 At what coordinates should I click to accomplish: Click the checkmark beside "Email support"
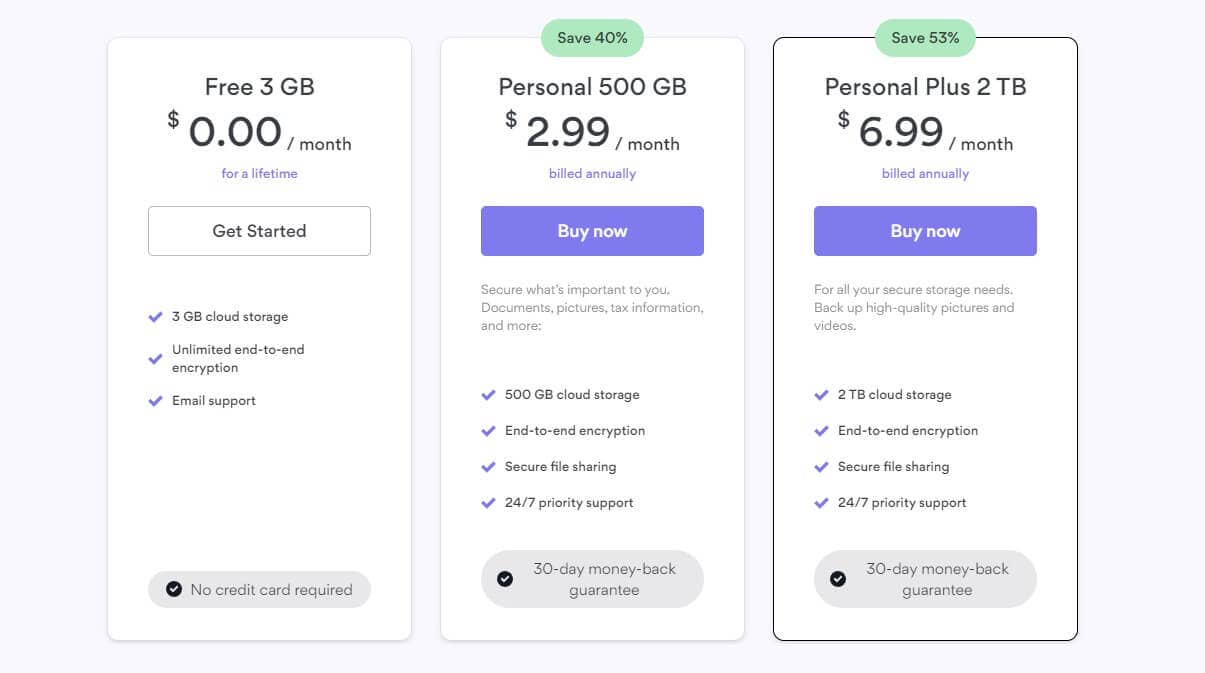click(x=155, y=401)
